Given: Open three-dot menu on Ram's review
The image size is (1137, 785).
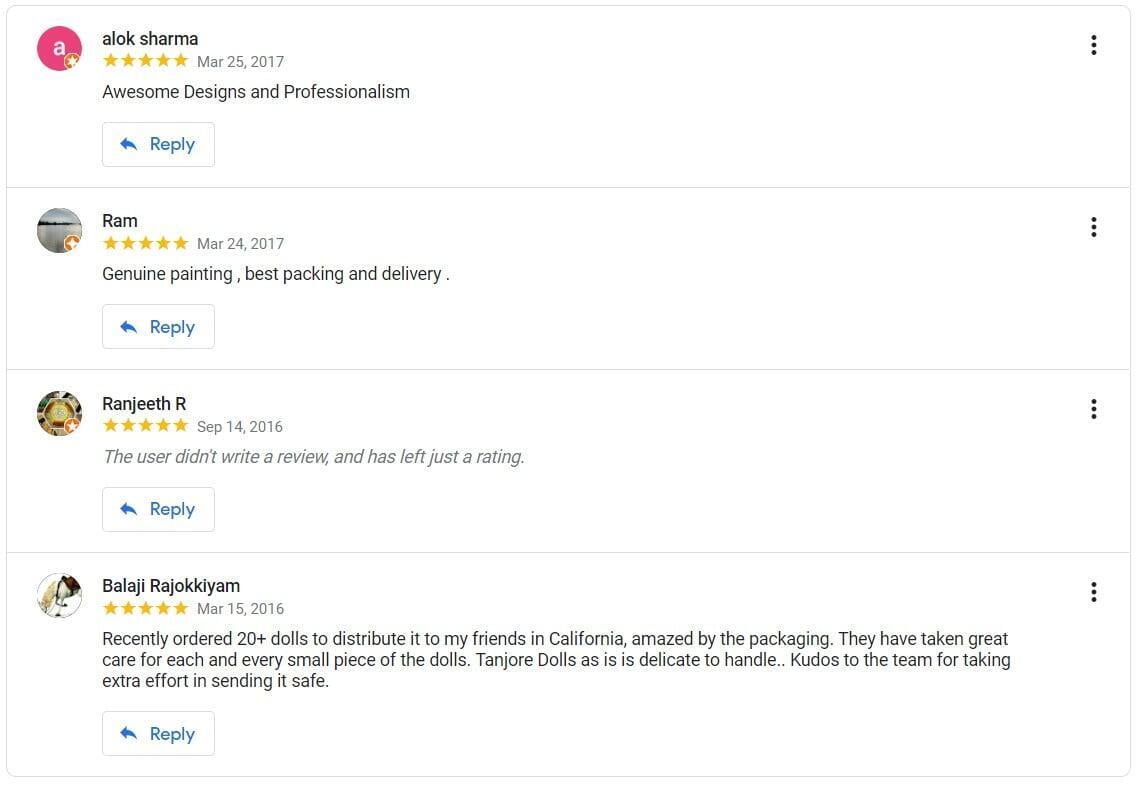Looking at the screenshot, I should tap(1093, 227).
